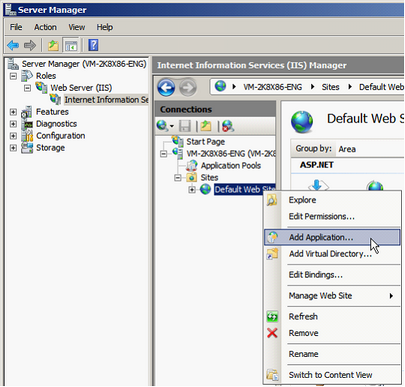Choose Edit Permissions from context menu
The width and height of the screenshot is (405, 387).
[332, 216]
